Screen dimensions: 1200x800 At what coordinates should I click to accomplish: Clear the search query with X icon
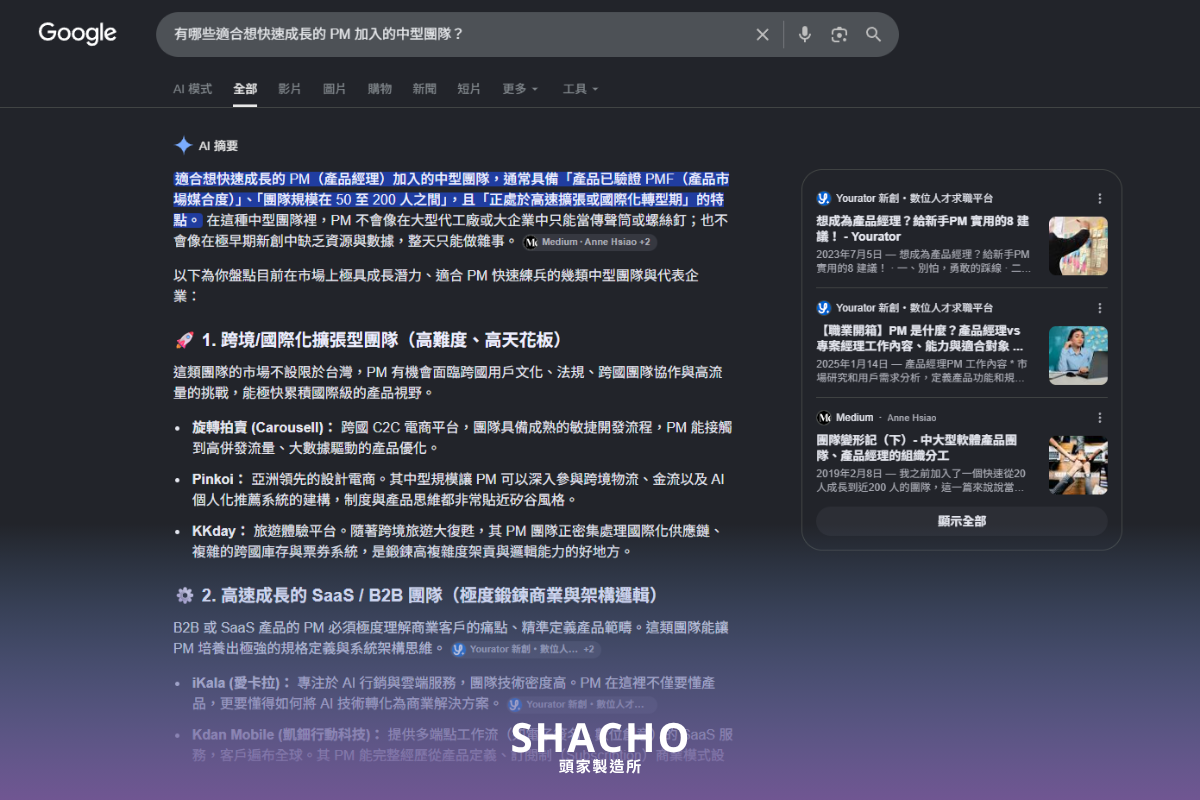[763, 35]
